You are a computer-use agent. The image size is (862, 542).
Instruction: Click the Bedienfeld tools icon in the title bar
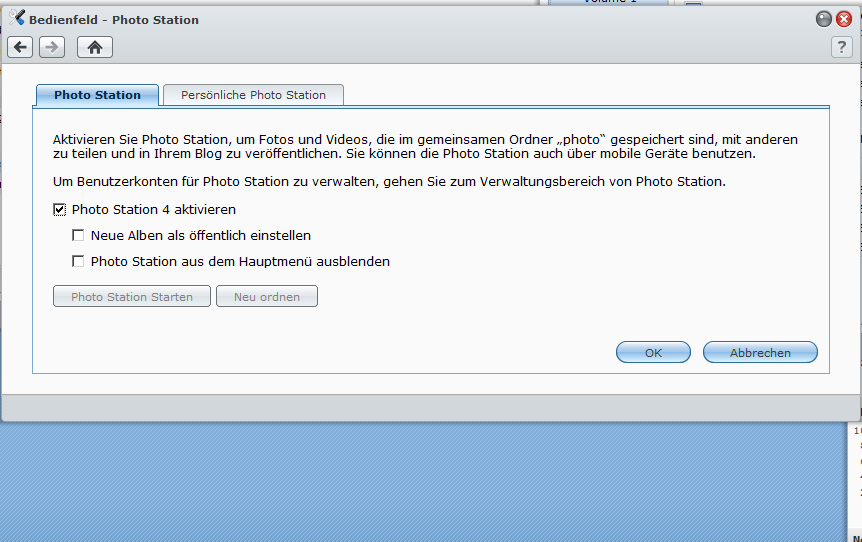click(16, 18)
